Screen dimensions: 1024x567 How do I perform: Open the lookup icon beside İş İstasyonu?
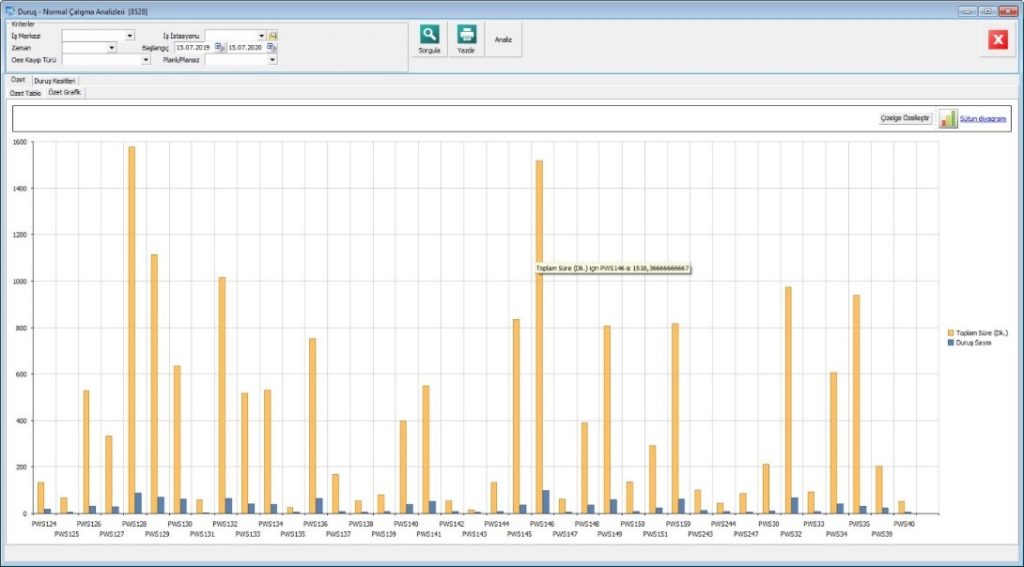pyautogui.click(x=272, y=35)
